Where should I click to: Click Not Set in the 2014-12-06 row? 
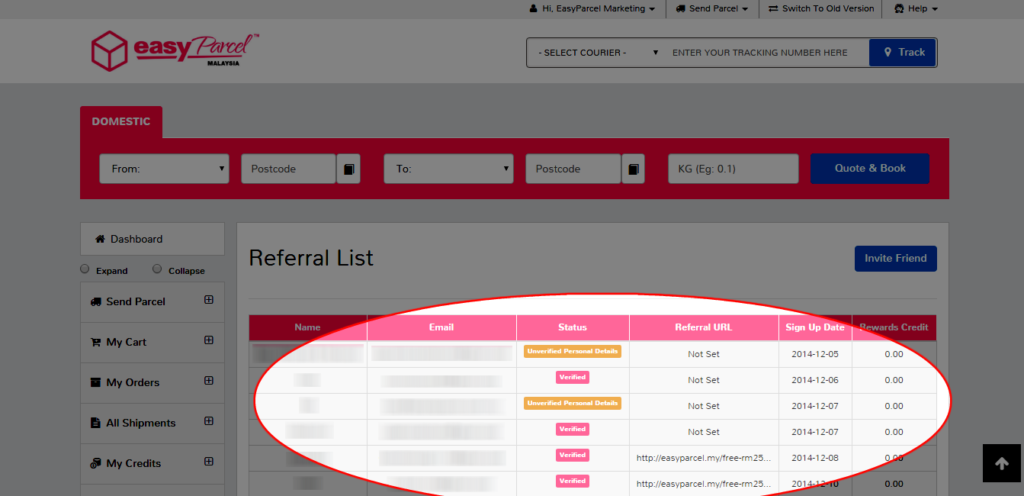coord(703,380)
